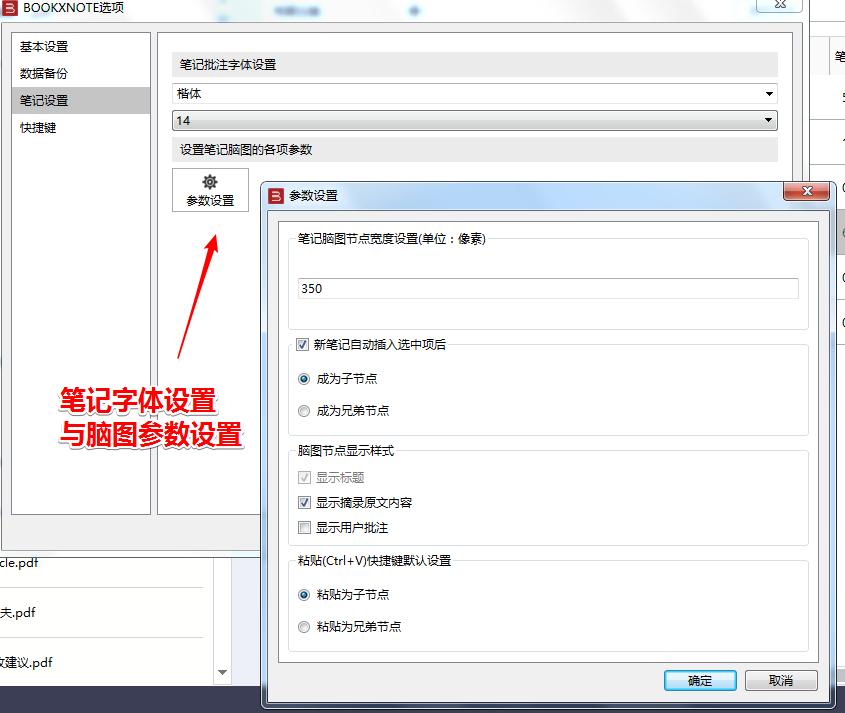Select the 粘贴为兄弟节点 radio button
The width and height of the screenshot is (845, 713).
[x=303, y=627]
